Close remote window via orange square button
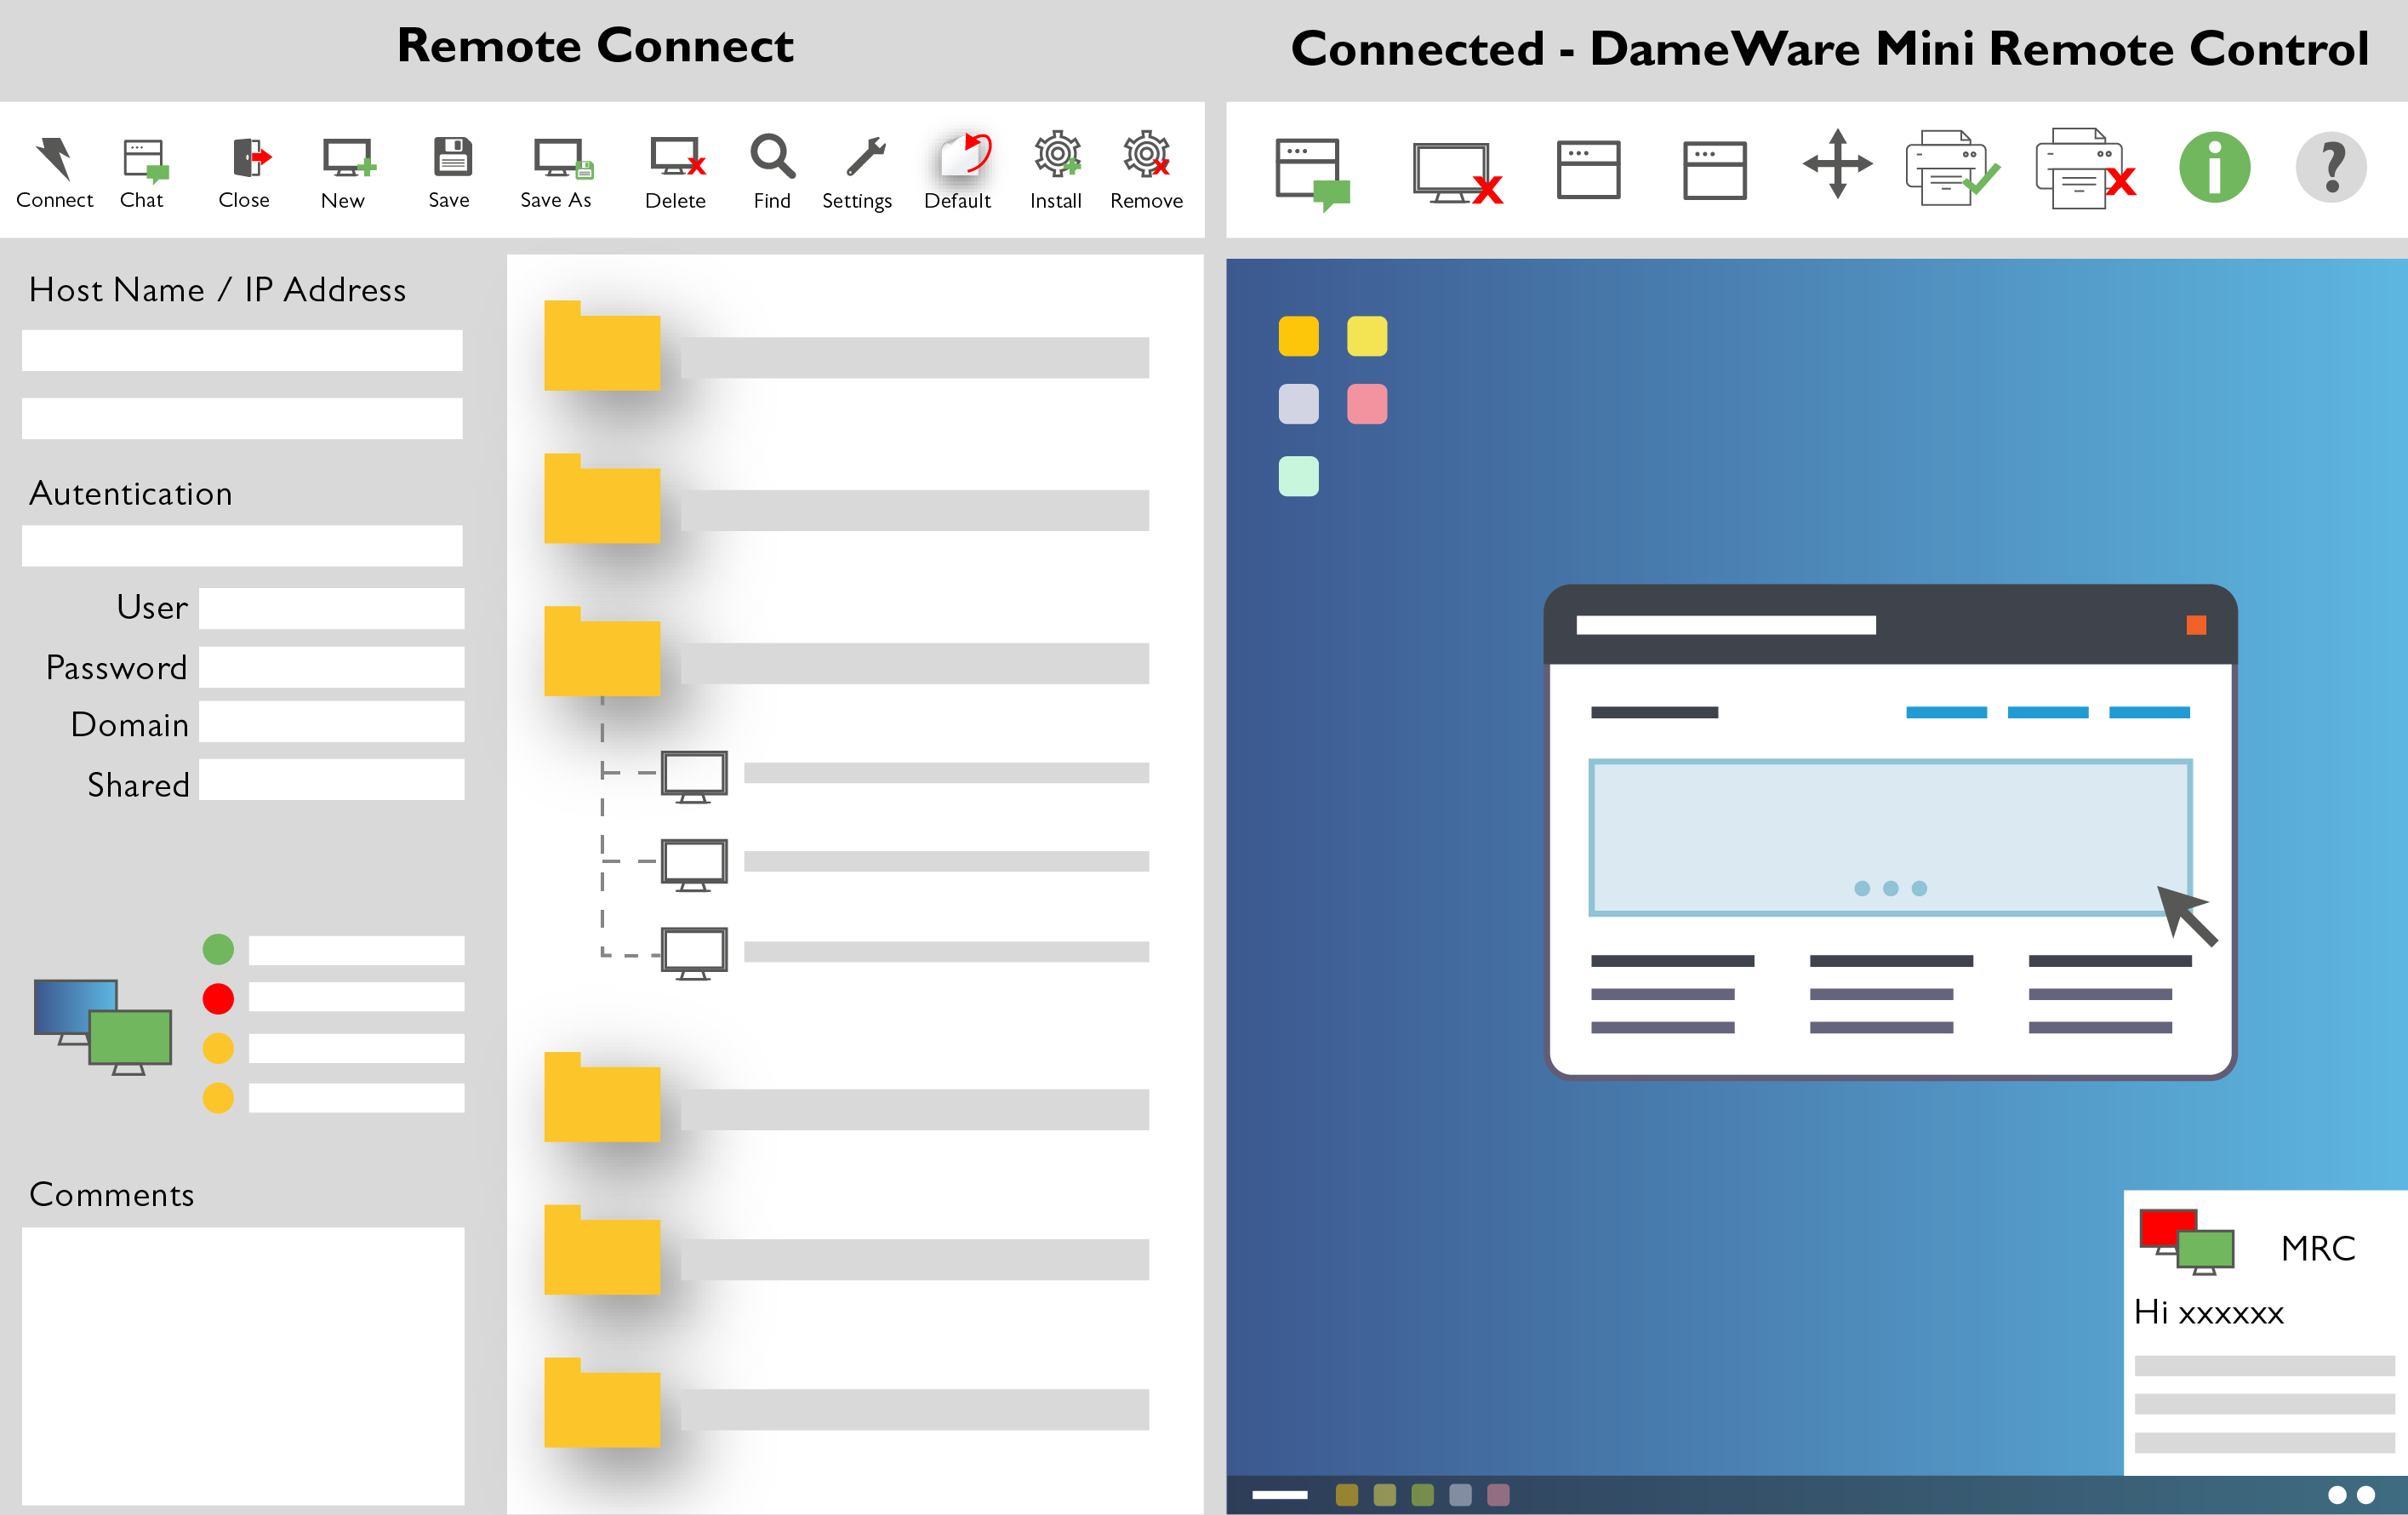2408x1515 pixels. pyautogui.click(x=2196, y=625)
